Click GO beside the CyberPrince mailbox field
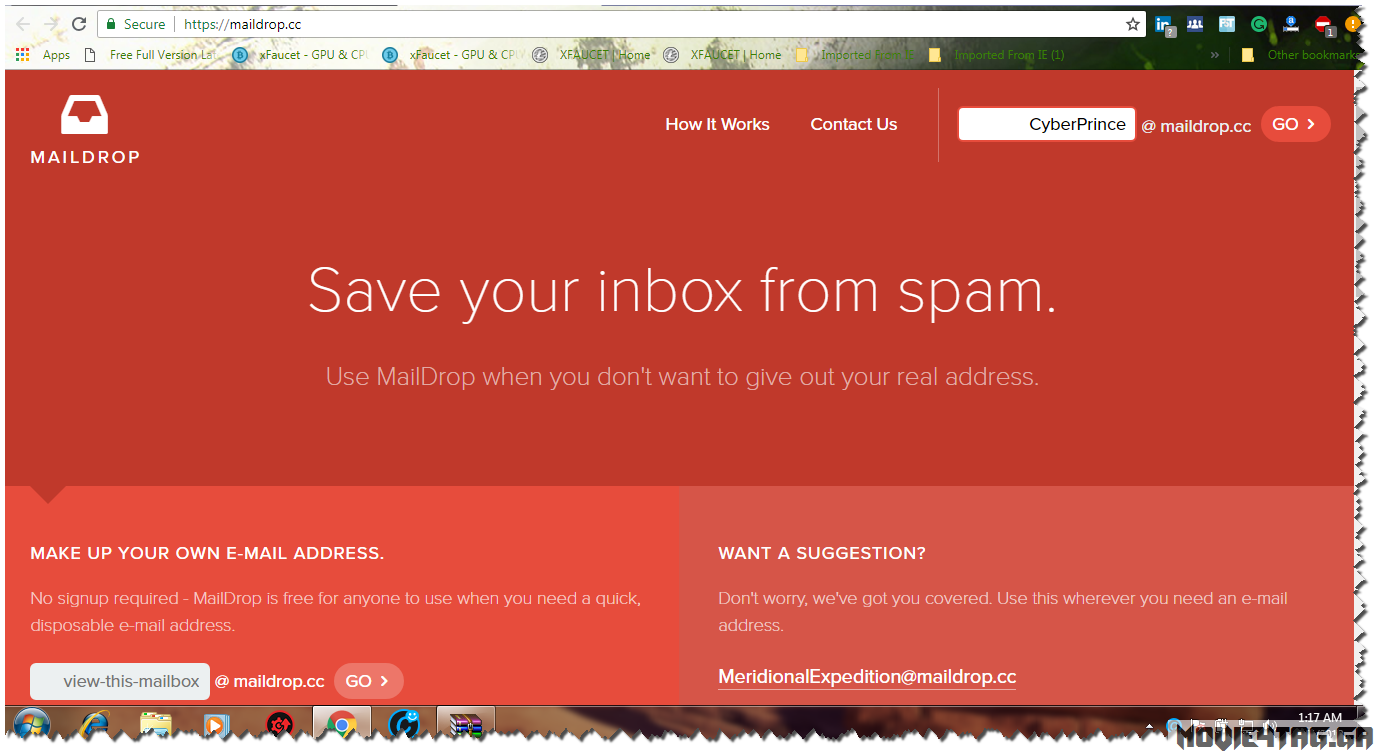 pos(1295,124)
